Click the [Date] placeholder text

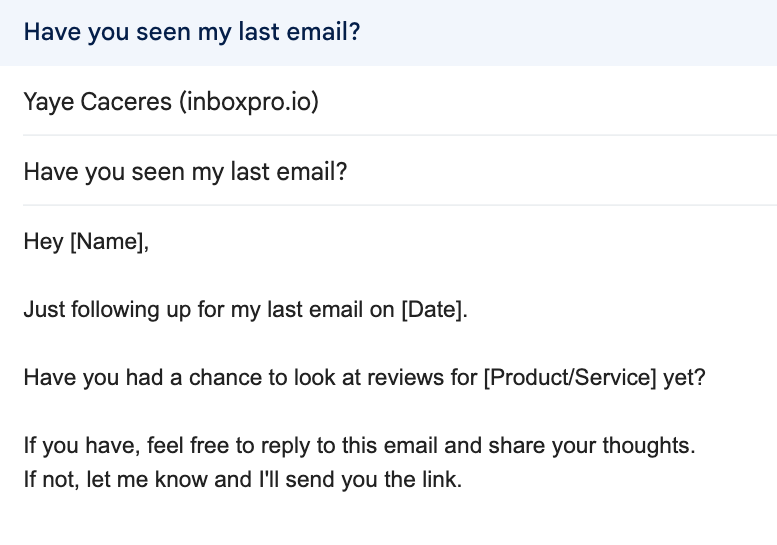pos(432,310)
